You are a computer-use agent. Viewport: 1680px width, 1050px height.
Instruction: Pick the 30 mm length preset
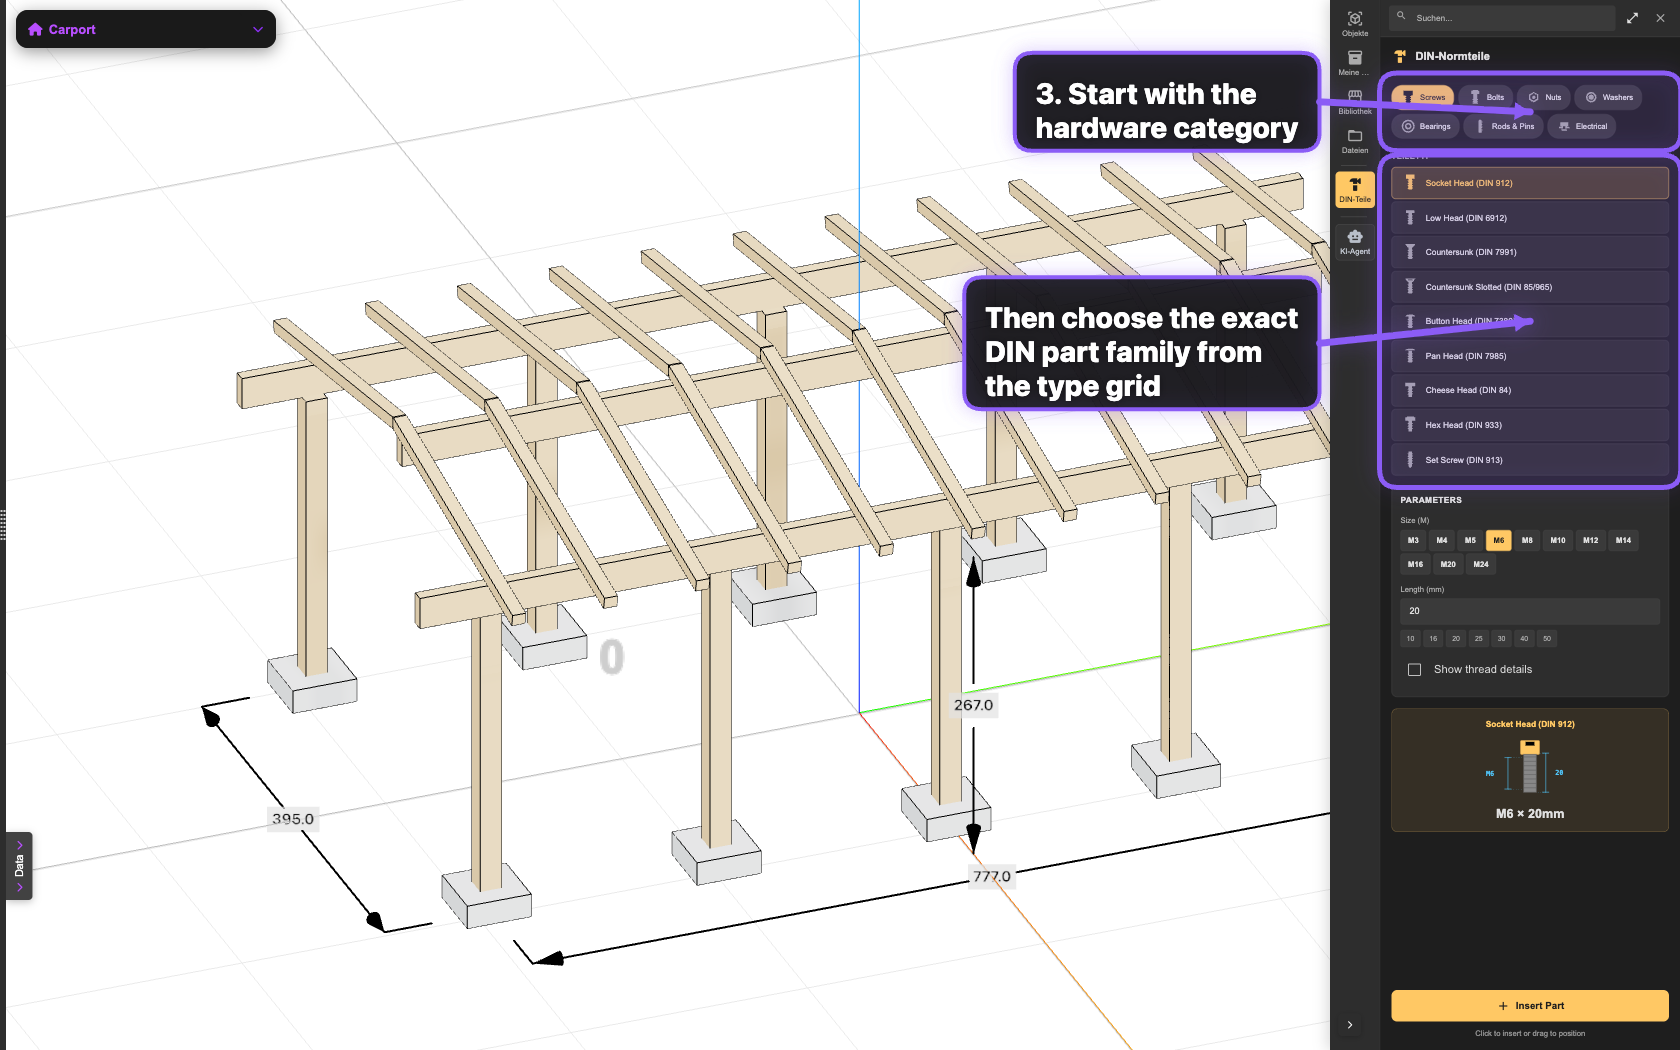point(1501,639)
